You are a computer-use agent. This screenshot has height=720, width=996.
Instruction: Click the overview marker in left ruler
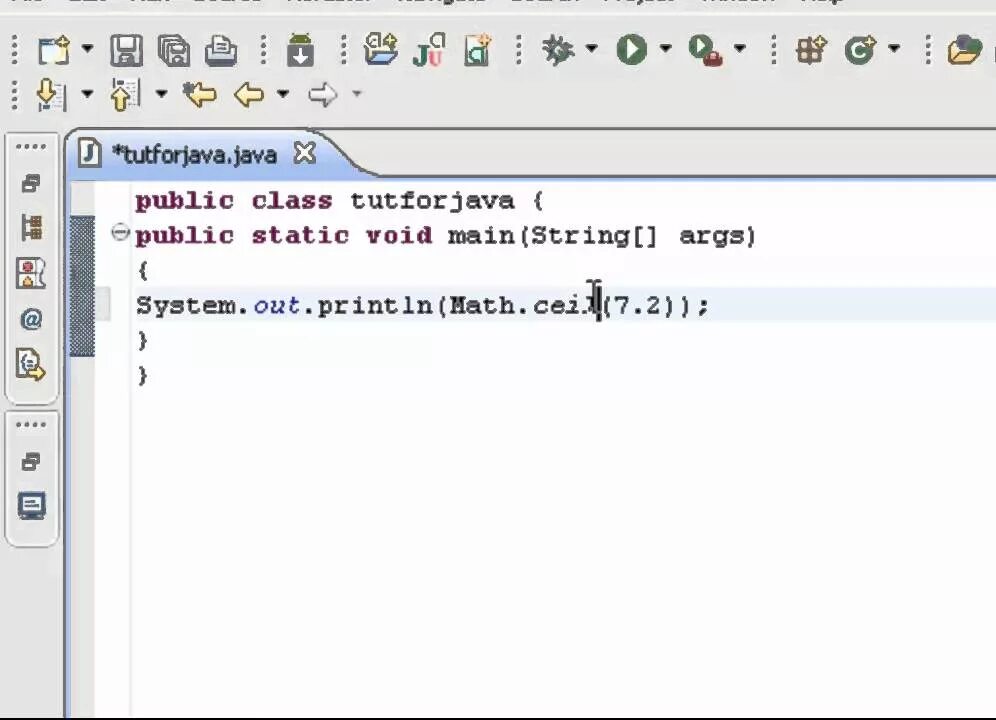point(82,286)
